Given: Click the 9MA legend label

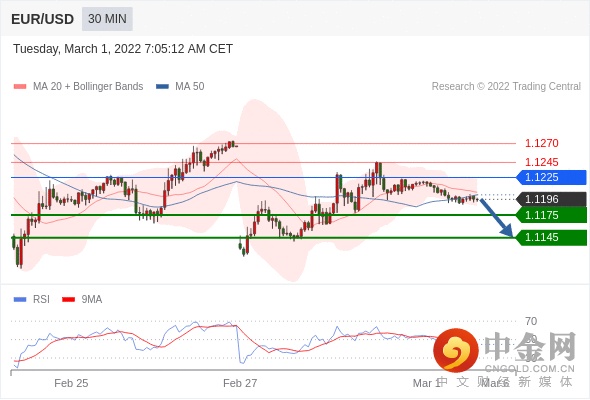Looking at the screenshot, I should coord(92,300).
